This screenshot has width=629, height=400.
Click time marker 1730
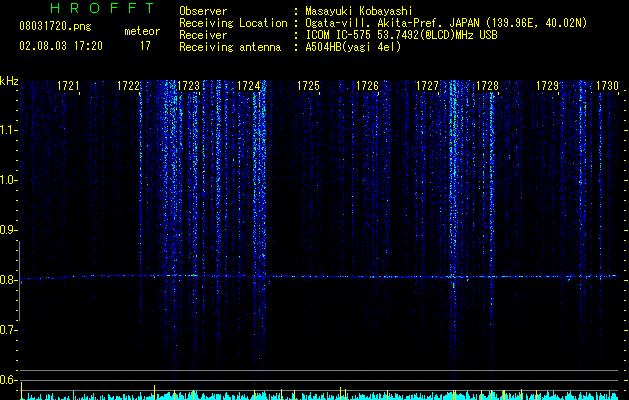607,86
